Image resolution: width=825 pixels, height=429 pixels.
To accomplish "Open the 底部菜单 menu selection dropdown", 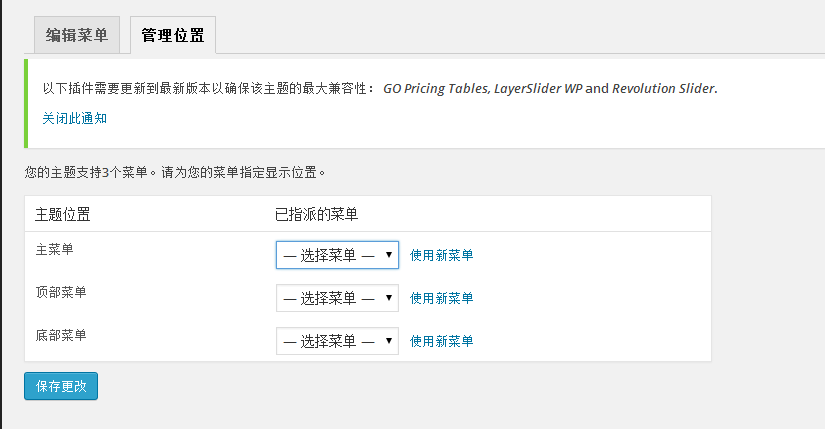I will tap(337, 341).
